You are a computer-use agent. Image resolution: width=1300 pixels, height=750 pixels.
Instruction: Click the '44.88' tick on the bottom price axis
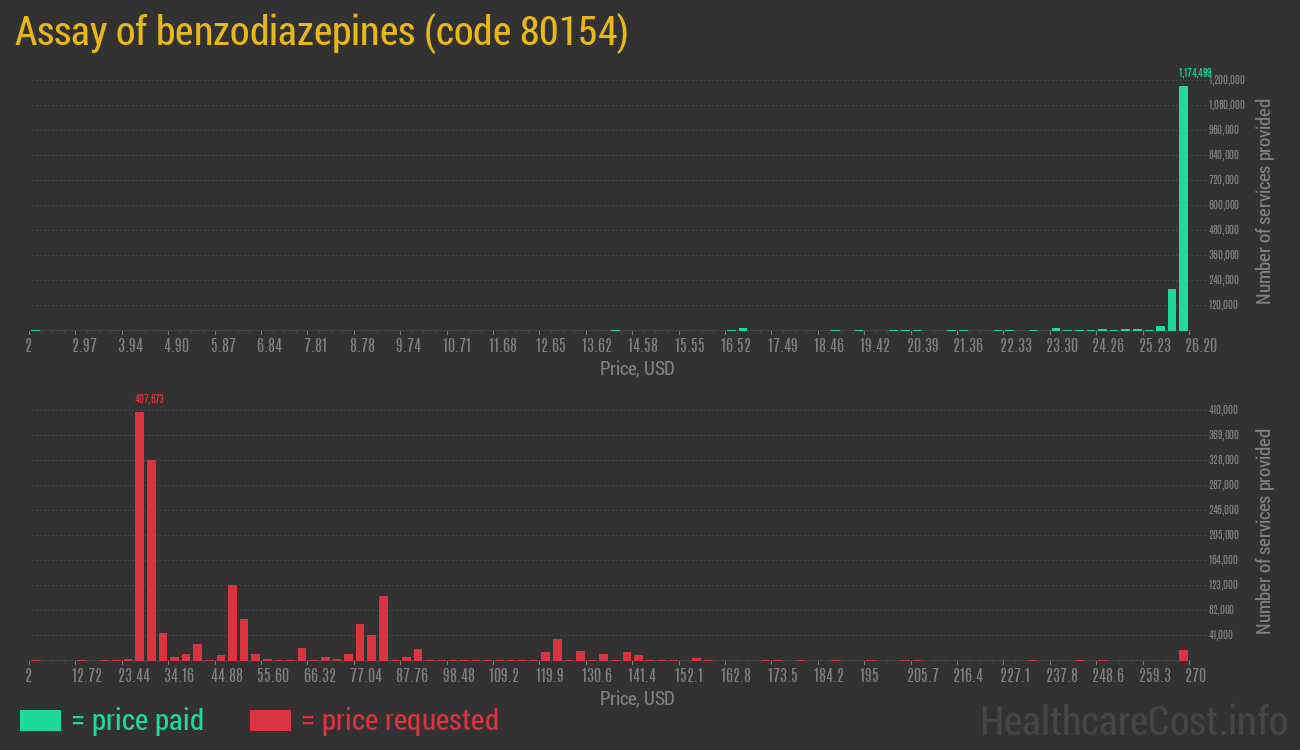coord(227,675)
